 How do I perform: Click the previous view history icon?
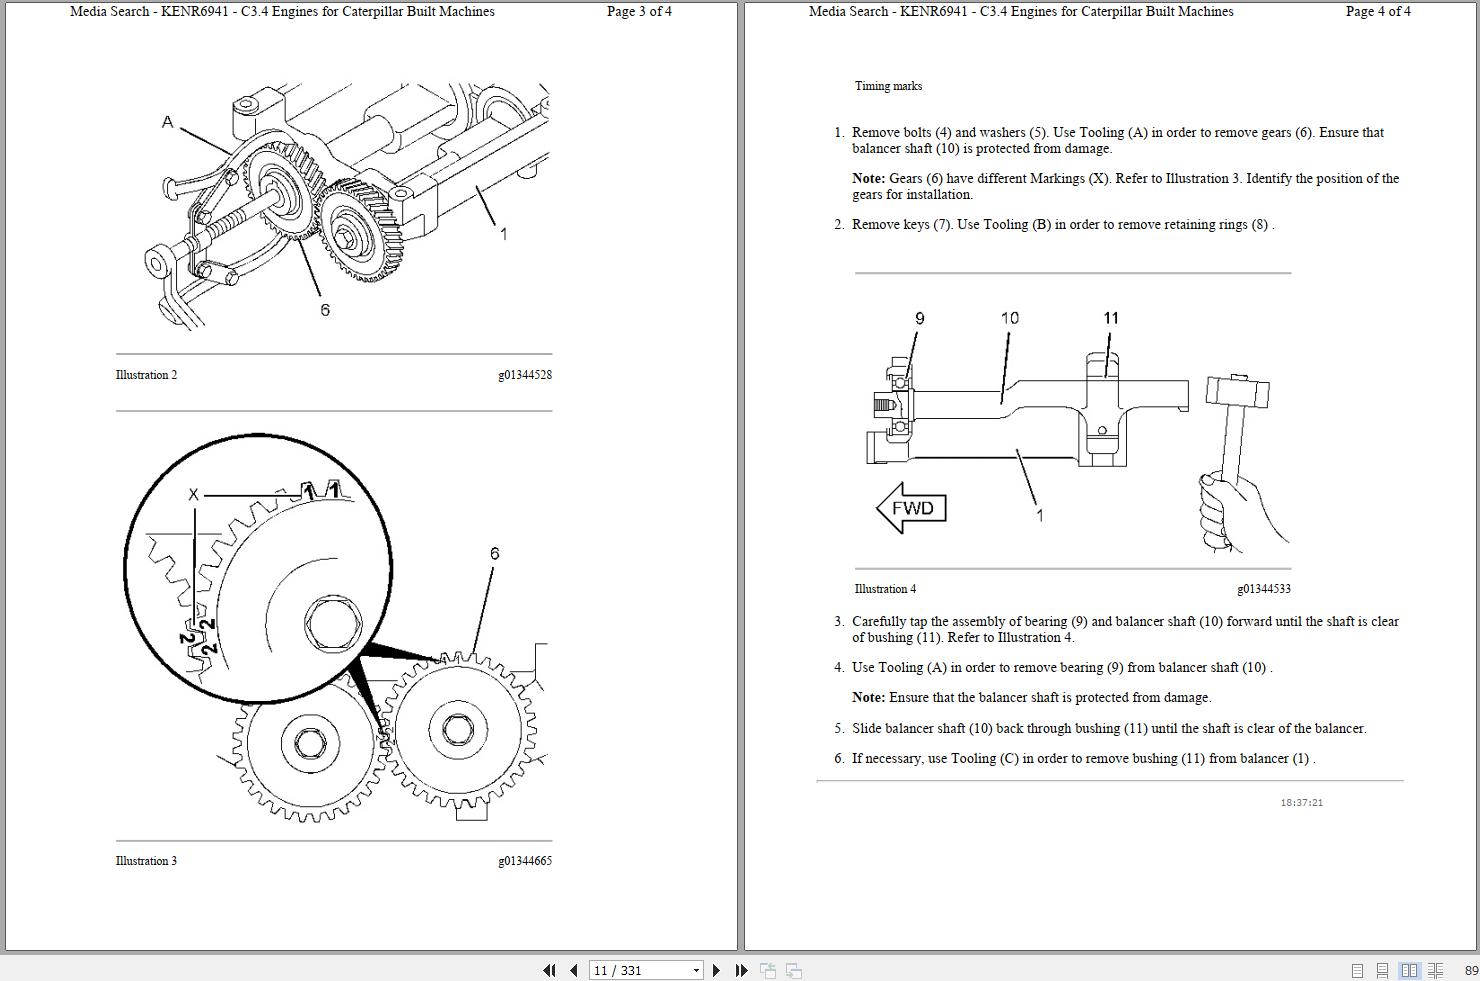[769, 970]
